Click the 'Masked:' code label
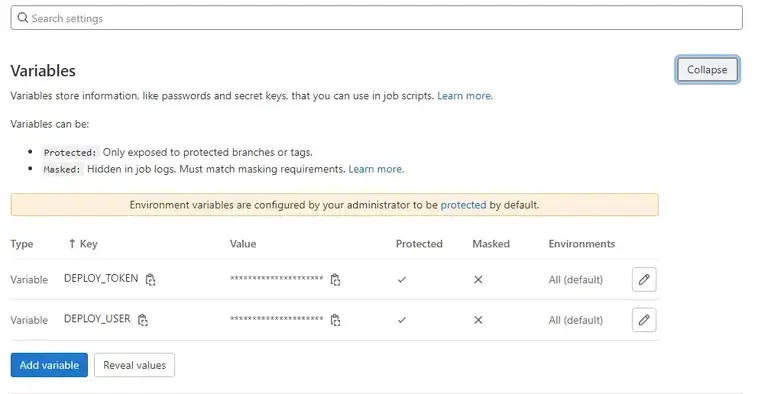 pos(62,170)
